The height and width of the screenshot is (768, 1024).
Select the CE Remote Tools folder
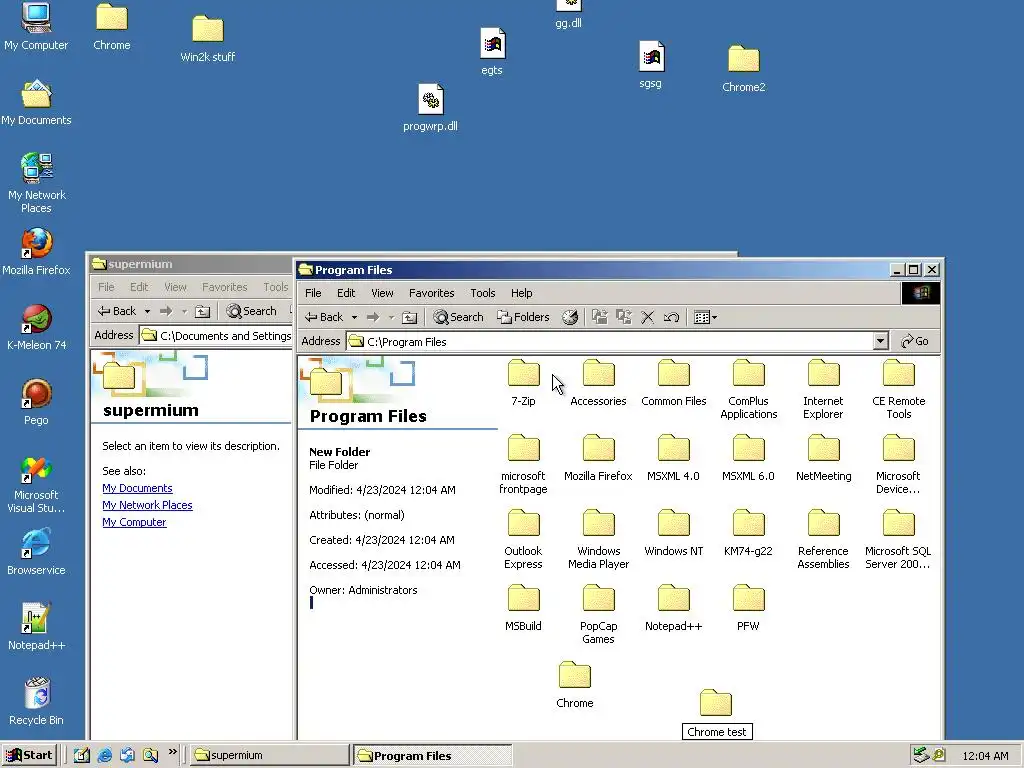(x=899, y=390)
